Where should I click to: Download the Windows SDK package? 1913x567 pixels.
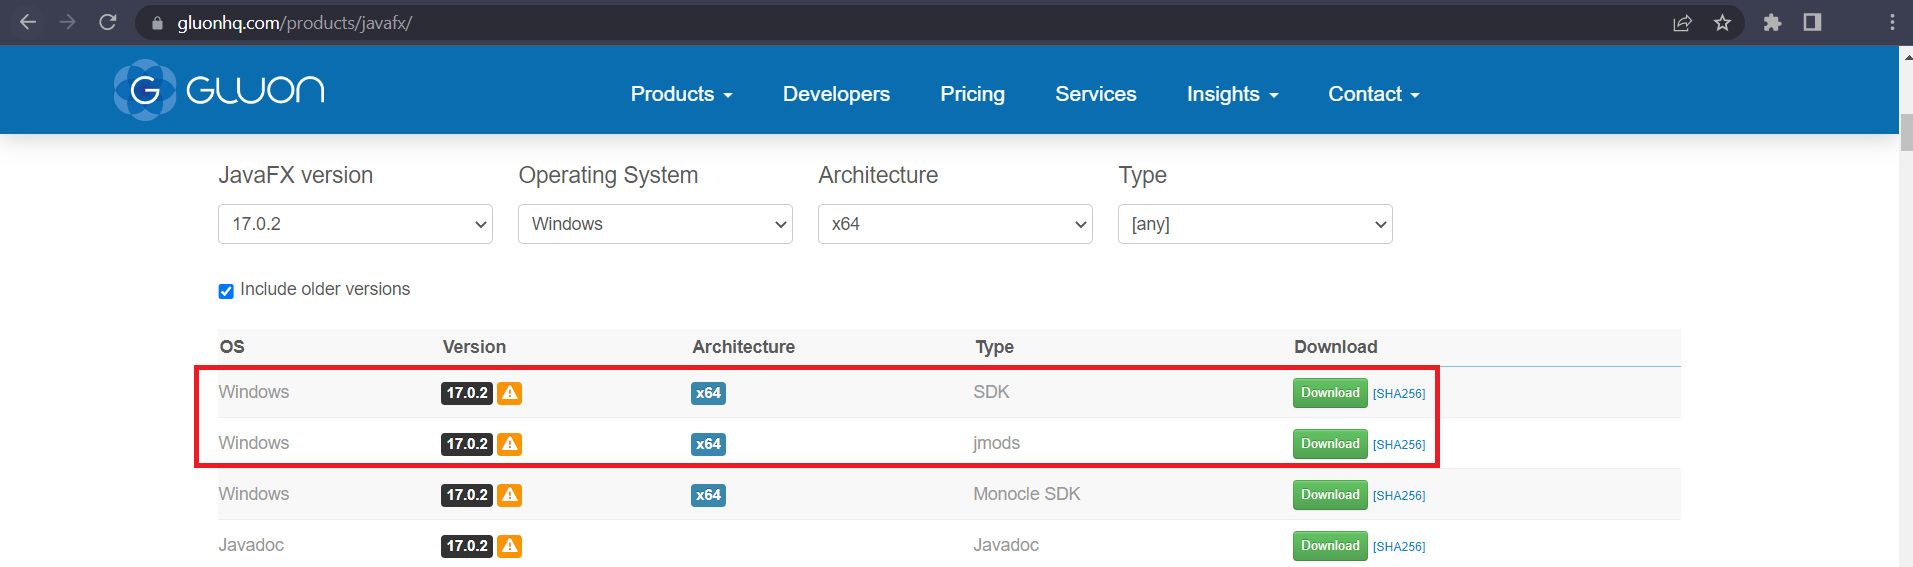click(1329, 393)
